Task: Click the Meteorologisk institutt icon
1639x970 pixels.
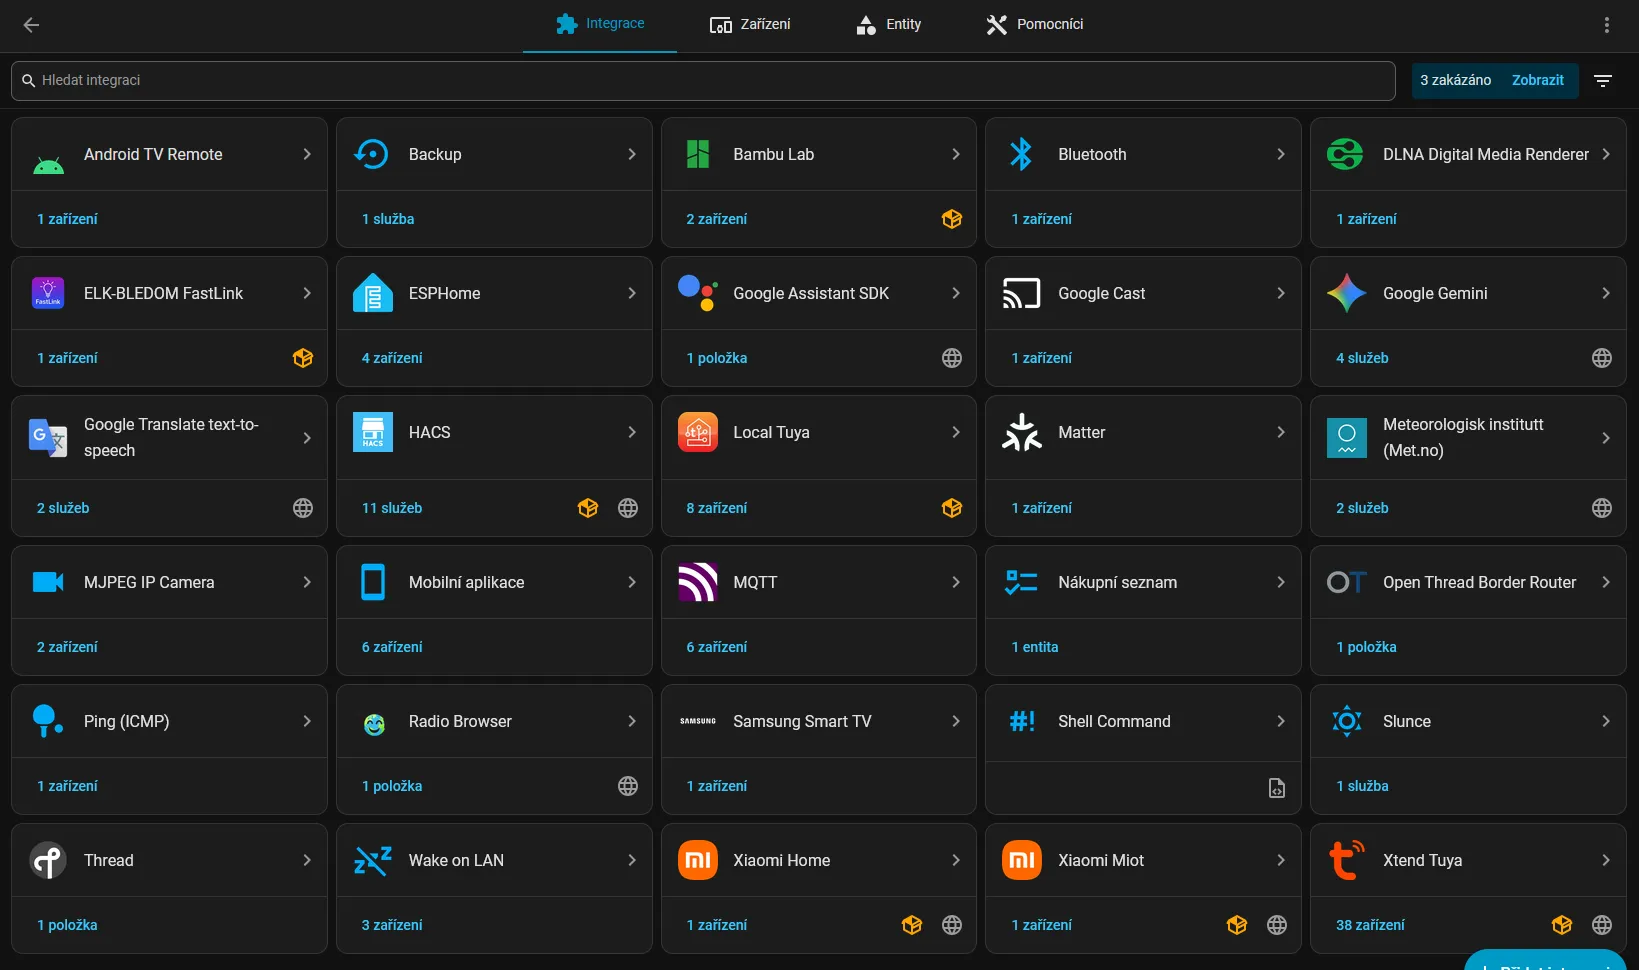Action: (1346, 438)
